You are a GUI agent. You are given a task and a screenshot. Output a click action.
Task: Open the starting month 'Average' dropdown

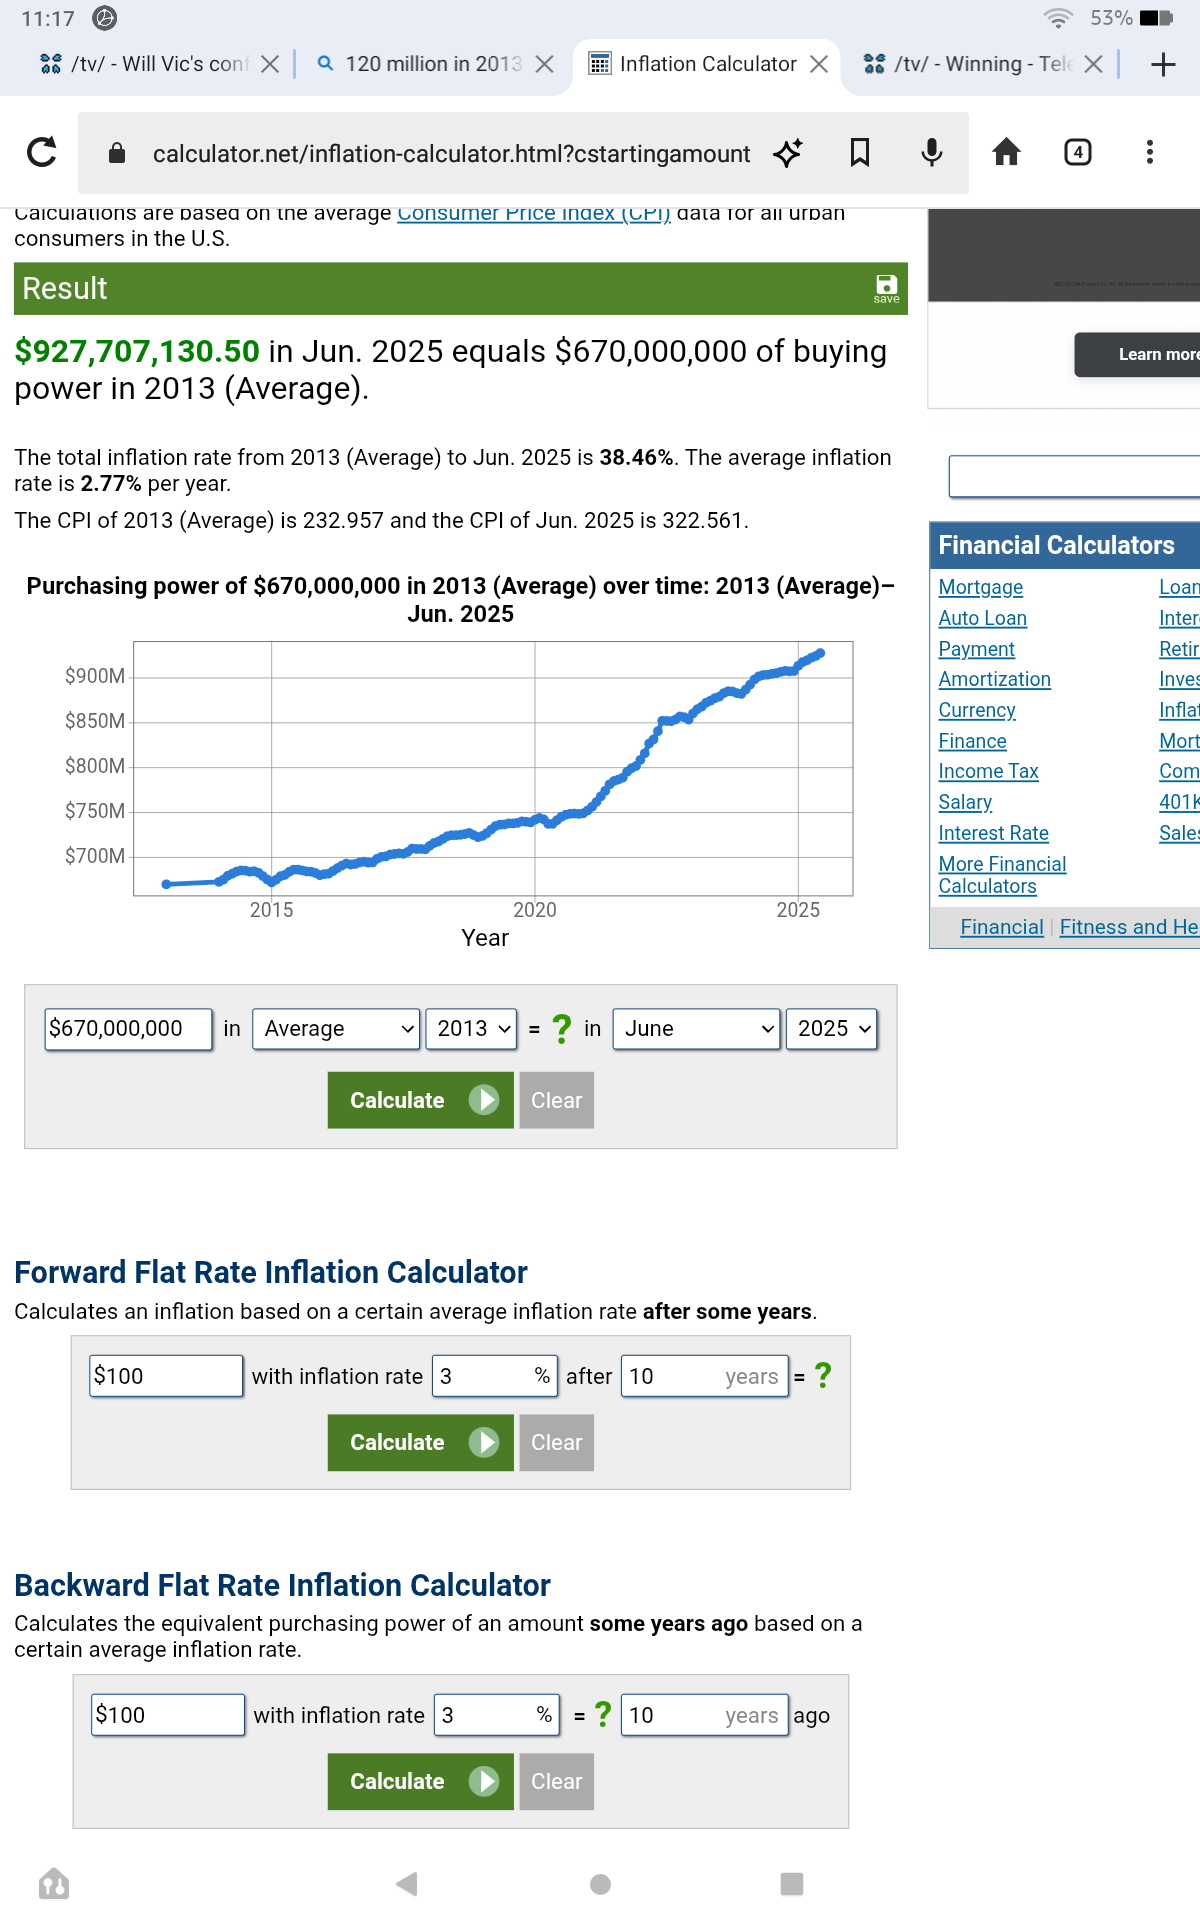point(336,1029)
